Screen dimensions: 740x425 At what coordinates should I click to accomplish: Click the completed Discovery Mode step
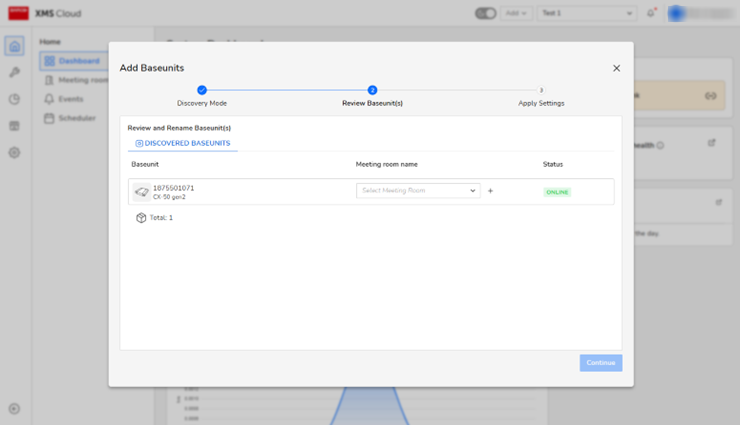coord(202,90)
